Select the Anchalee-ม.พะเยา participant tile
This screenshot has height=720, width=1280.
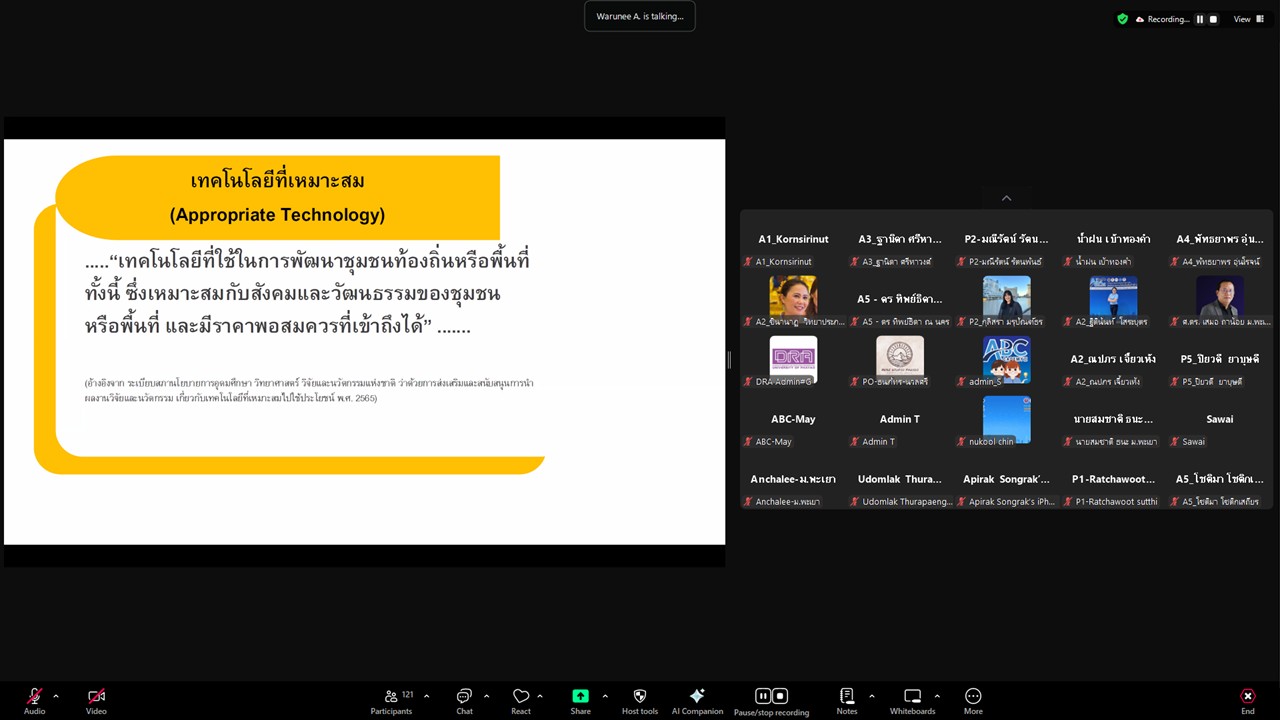pos(793,480)
